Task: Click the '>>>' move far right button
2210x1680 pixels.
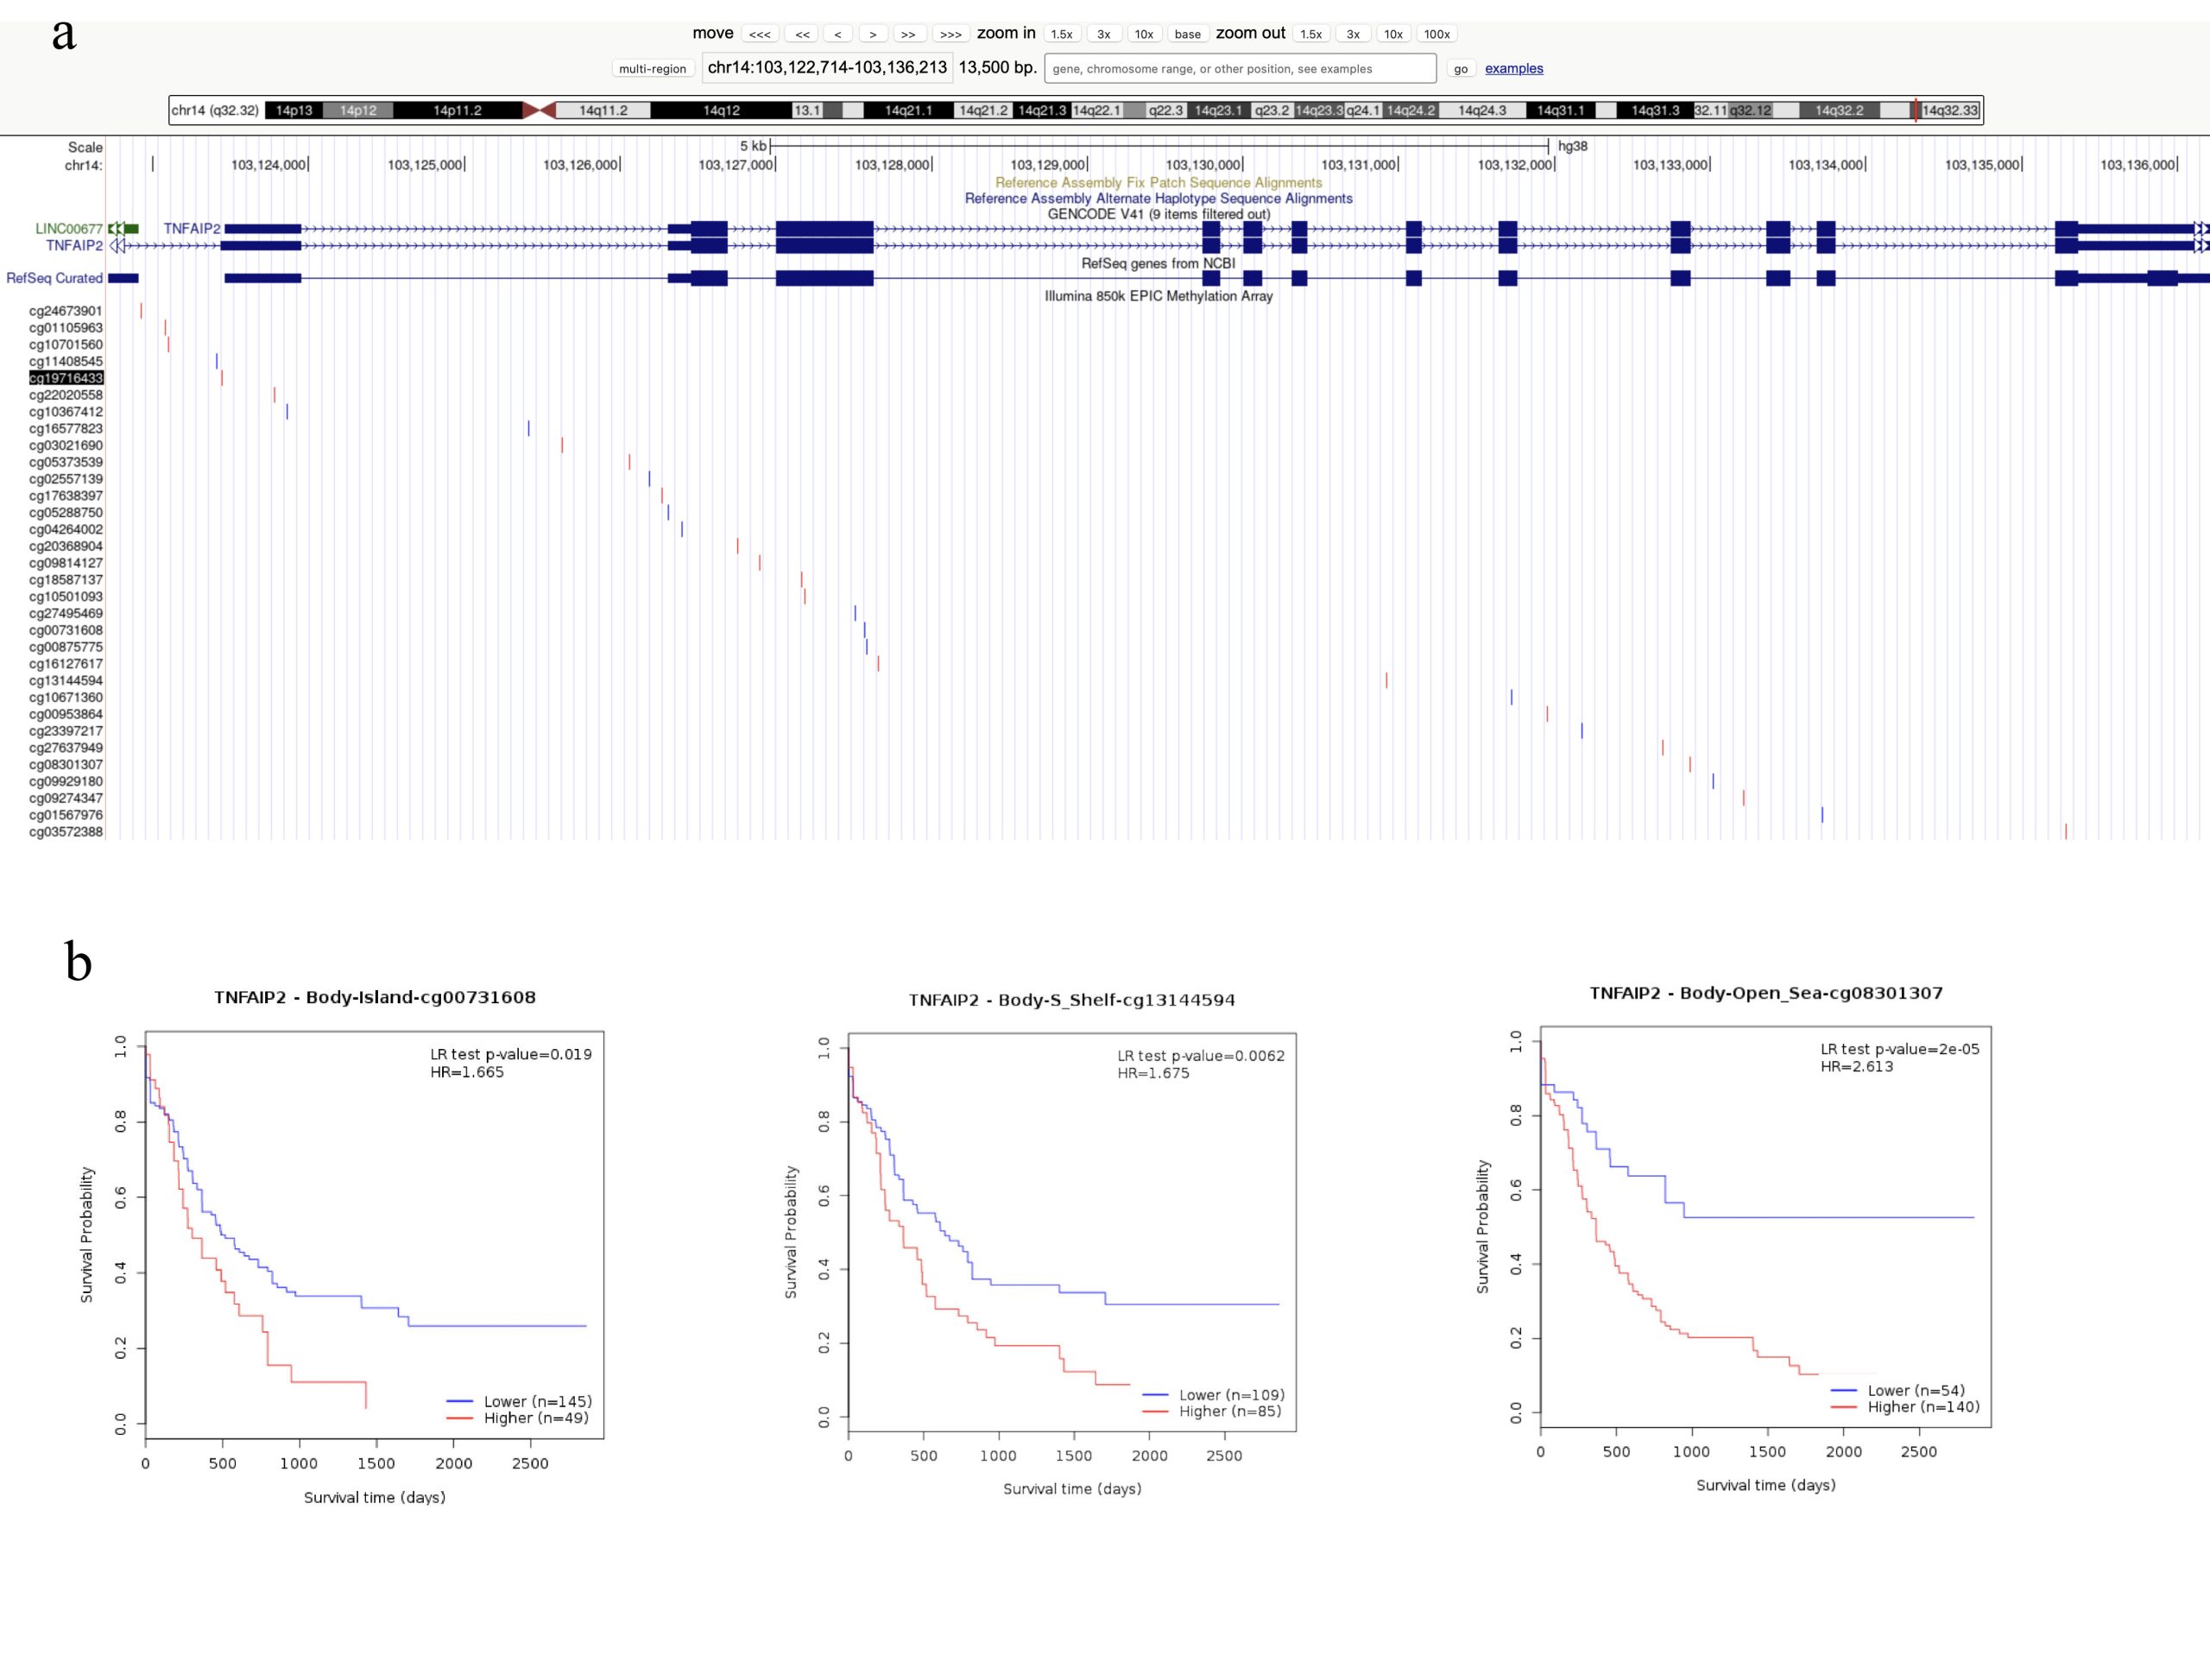Action: 950,34
